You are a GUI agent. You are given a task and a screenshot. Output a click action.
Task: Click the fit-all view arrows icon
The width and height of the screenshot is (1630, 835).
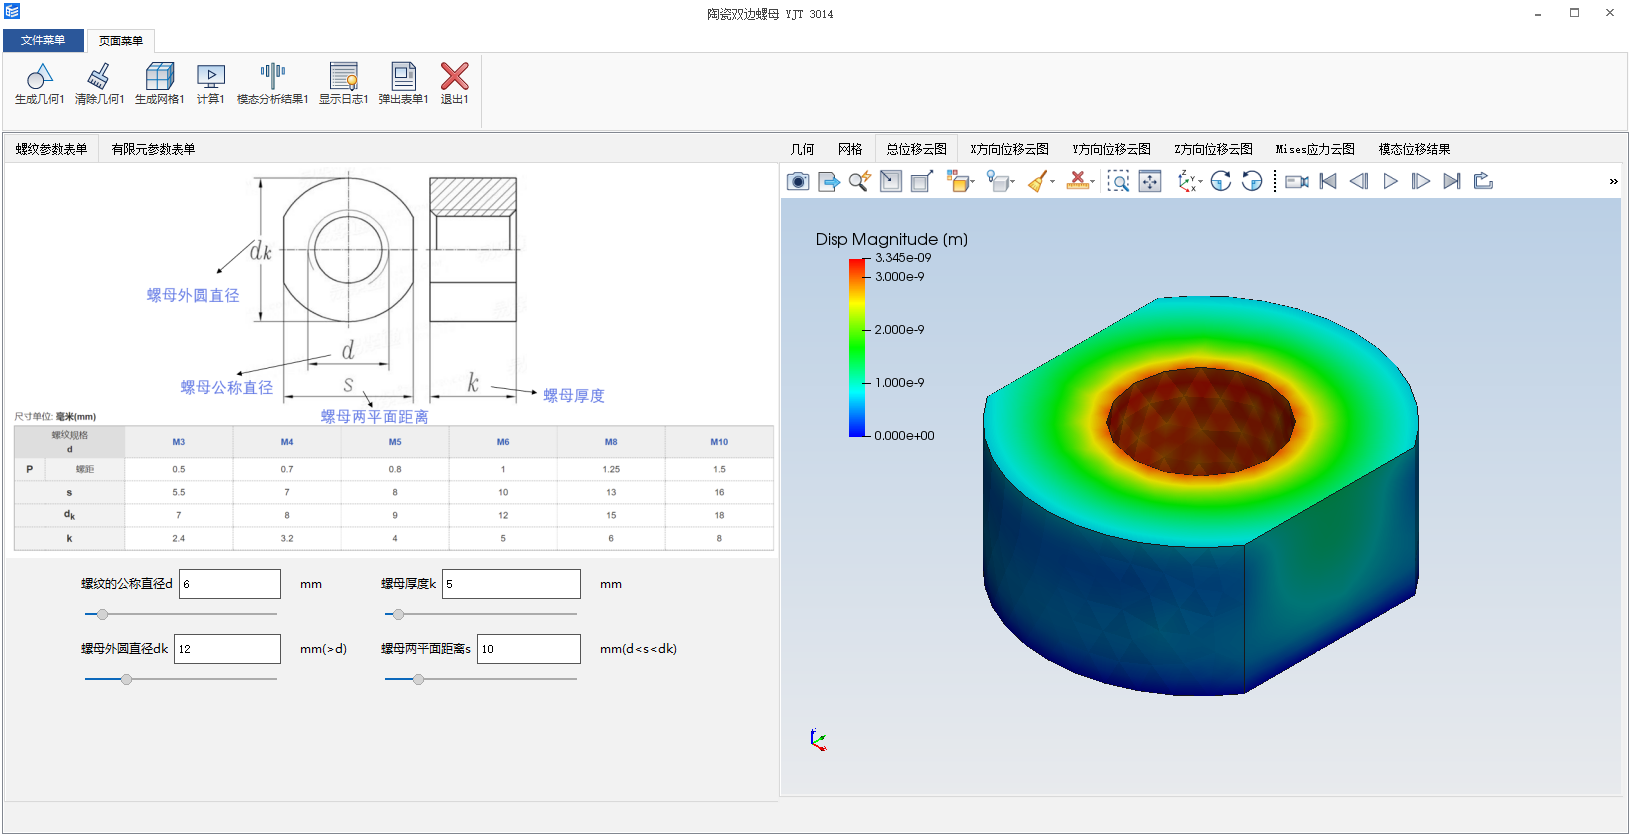(1150, 181)
